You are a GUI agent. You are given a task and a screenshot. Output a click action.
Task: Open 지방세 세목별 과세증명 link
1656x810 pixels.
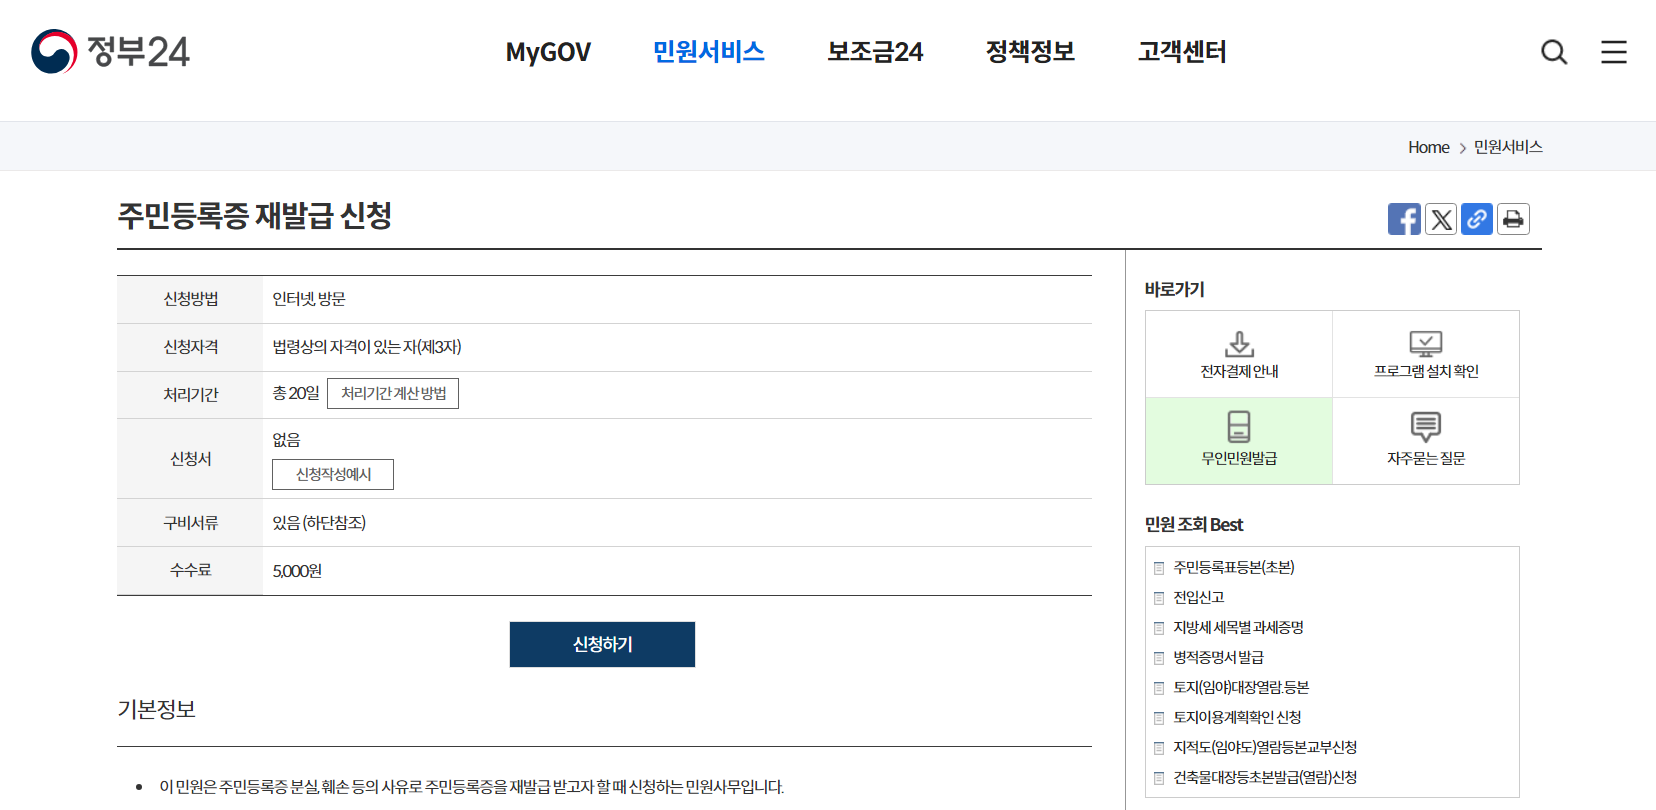point(1238,627)
